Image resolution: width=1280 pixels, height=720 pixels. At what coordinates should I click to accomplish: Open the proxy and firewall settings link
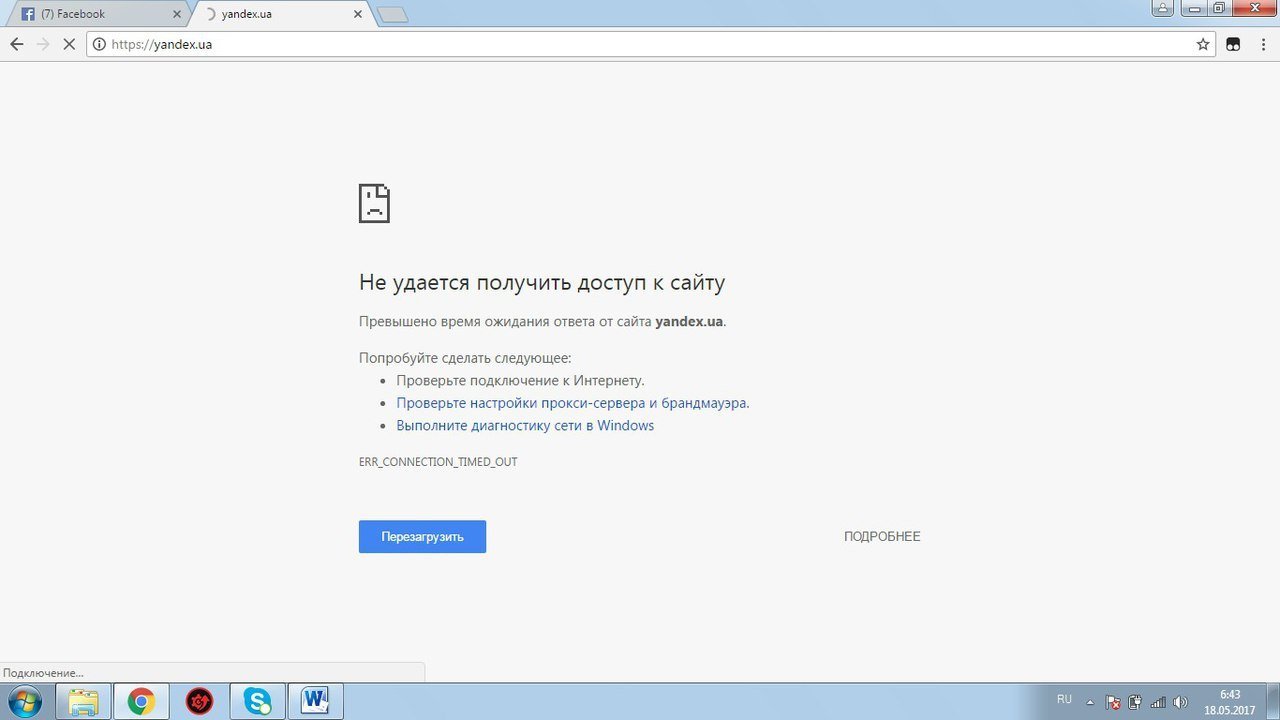click(x=572, y=403)
